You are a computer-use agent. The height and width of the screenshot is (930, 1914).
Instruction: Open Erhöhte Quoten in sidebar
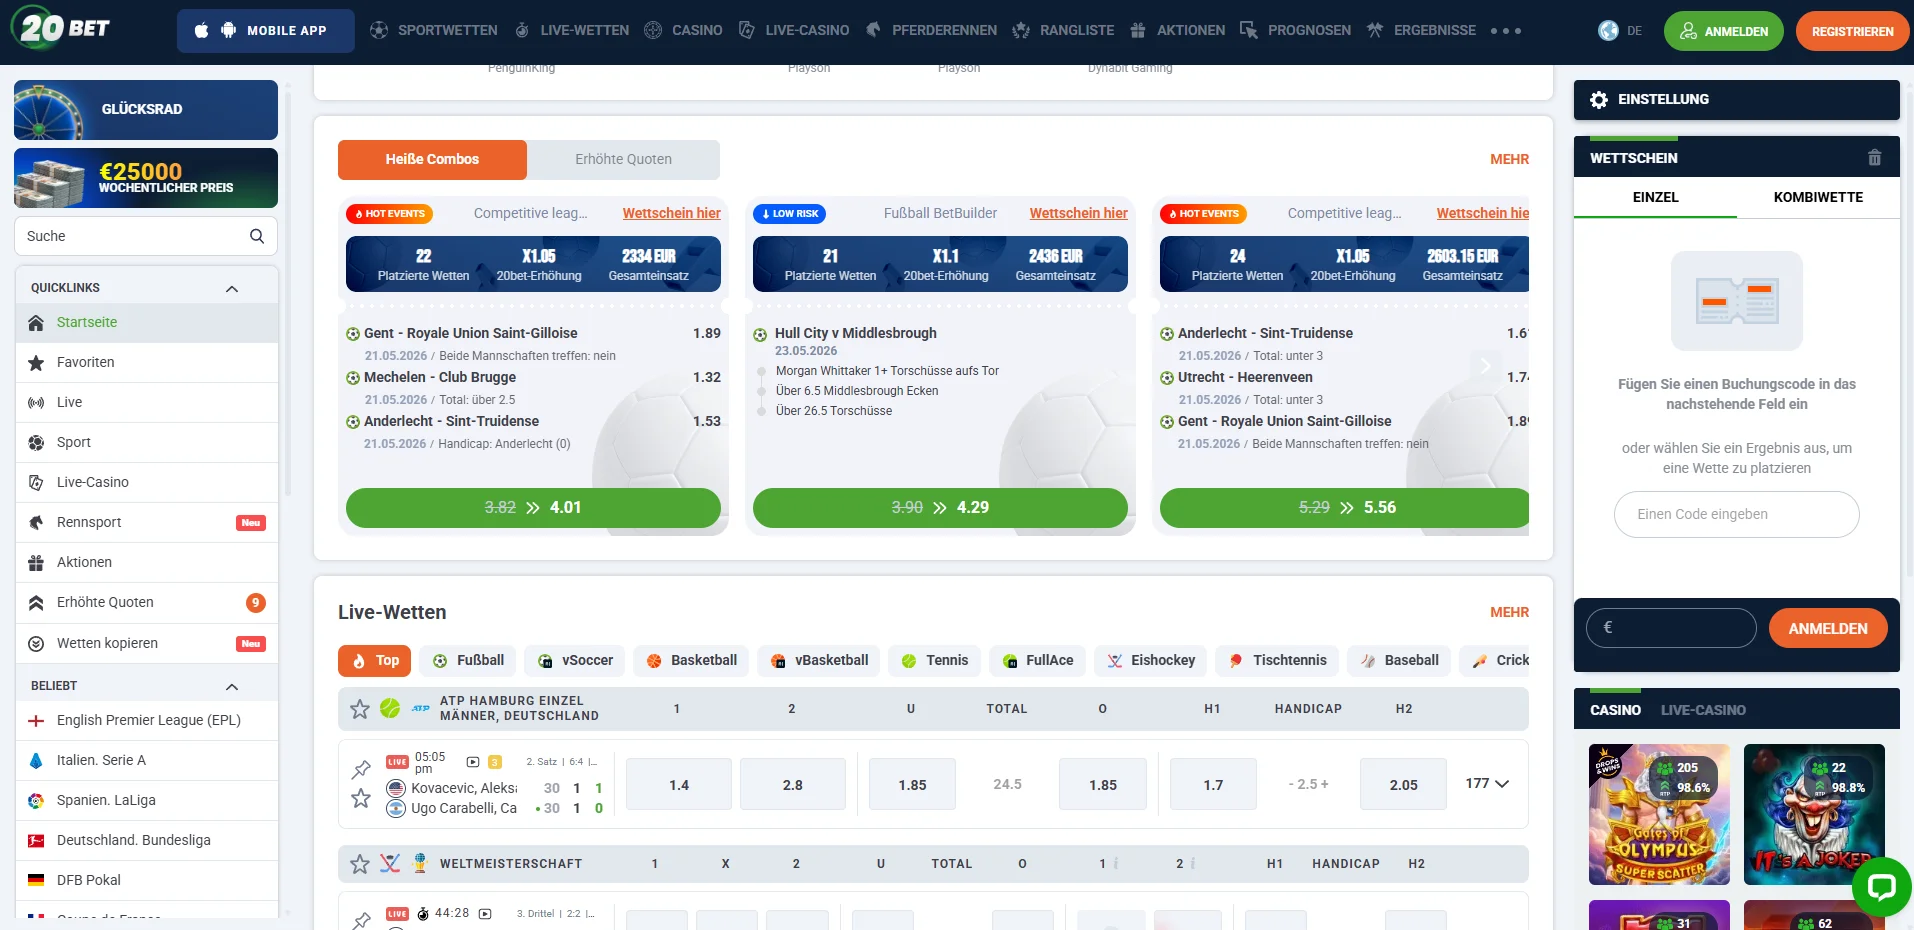coord(146,602)
